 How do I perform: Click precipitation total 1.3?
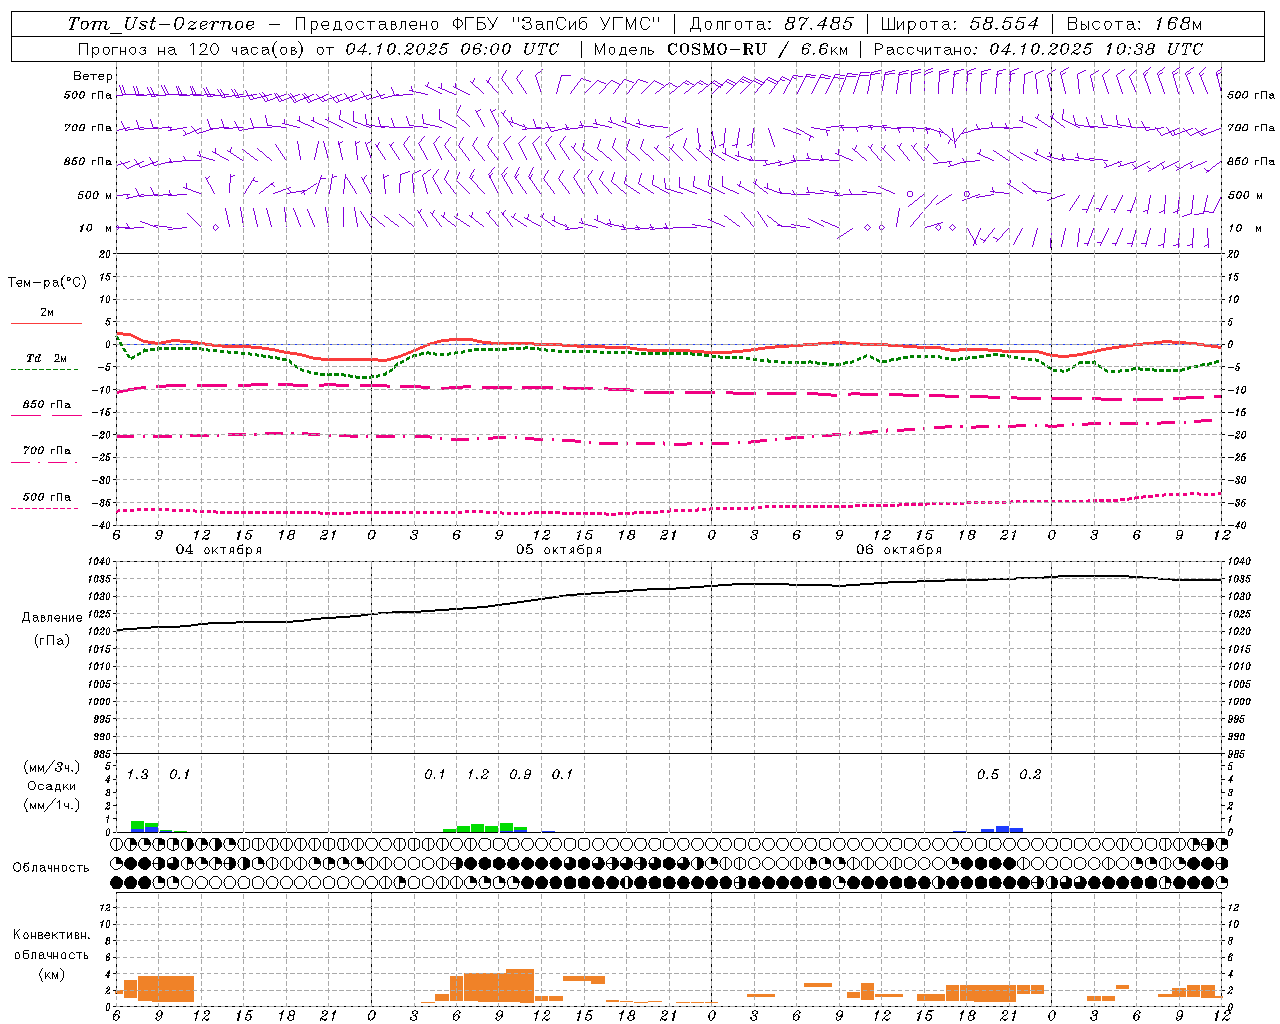(138, 775)
